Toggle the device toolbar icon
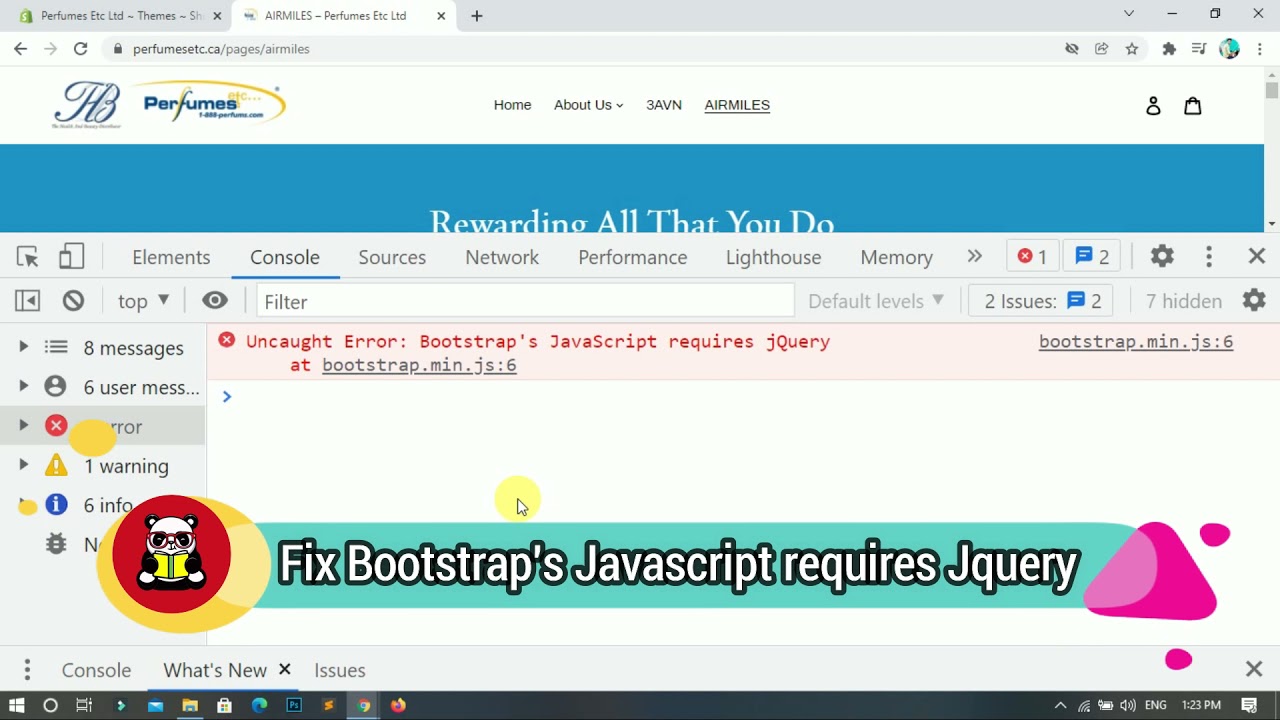 click(x=71, y=257)
